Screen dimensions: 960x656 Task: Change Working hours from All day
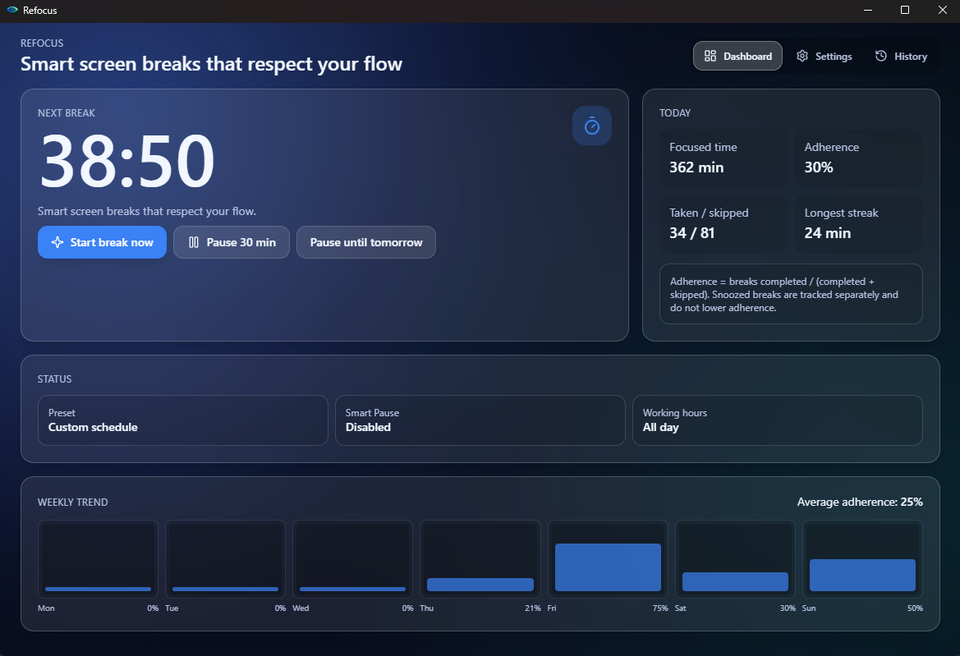click(777, 420)
